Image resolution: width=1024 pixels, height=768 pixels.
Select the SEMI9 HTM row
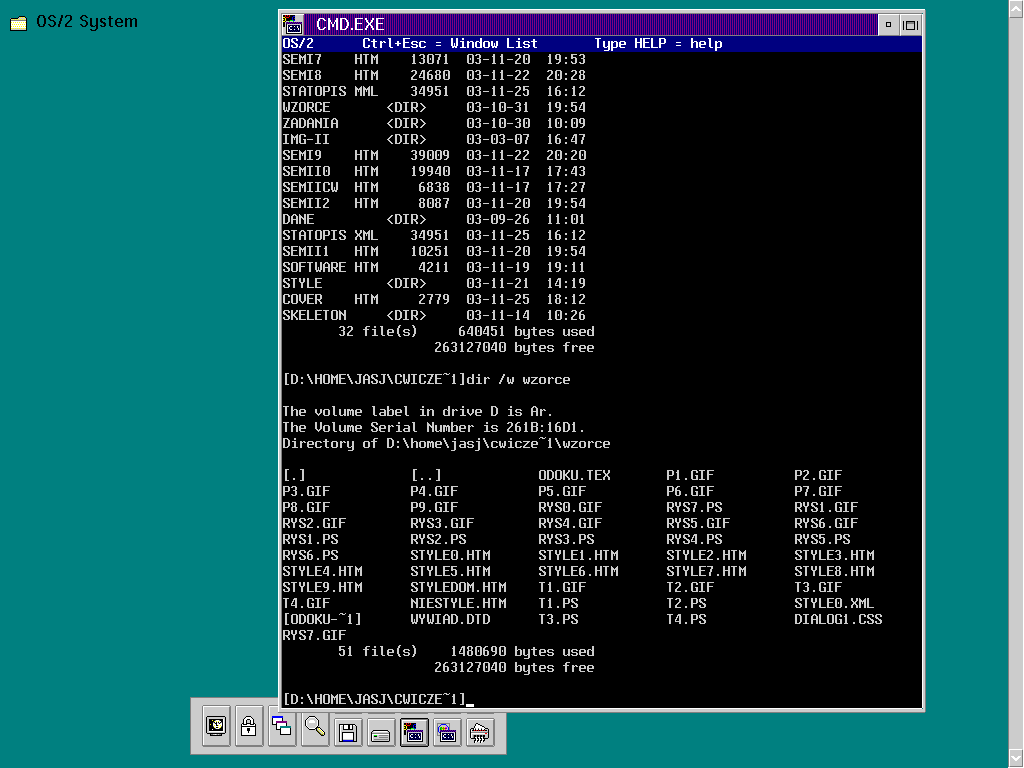(x=434, y=155)
